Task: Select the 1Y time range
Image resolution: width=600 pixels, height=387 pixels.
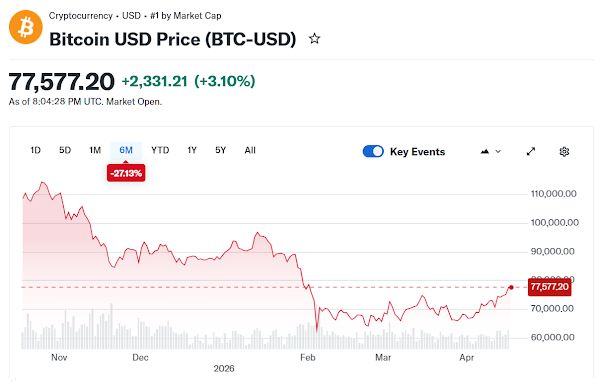Action: tap(192, 150)
